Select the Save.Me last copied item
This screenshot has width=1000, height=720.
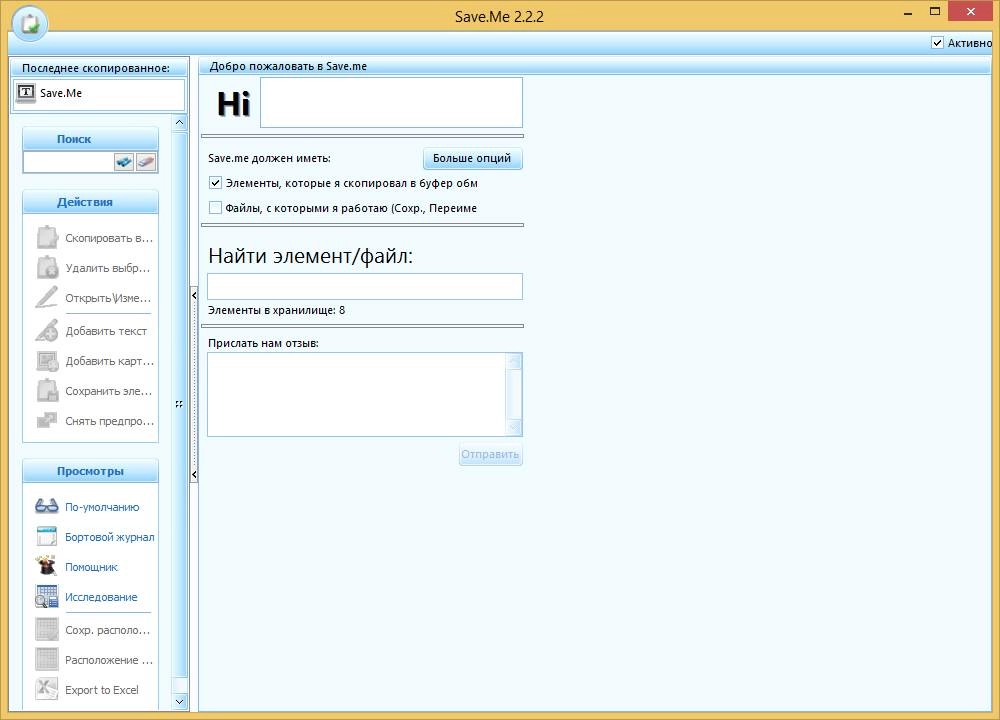click(x=99, y=94)
